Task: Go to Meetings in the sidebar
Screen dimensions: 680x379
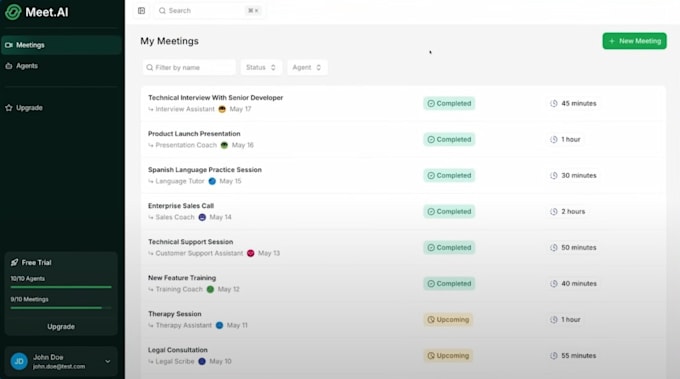Action: (61, 45)
